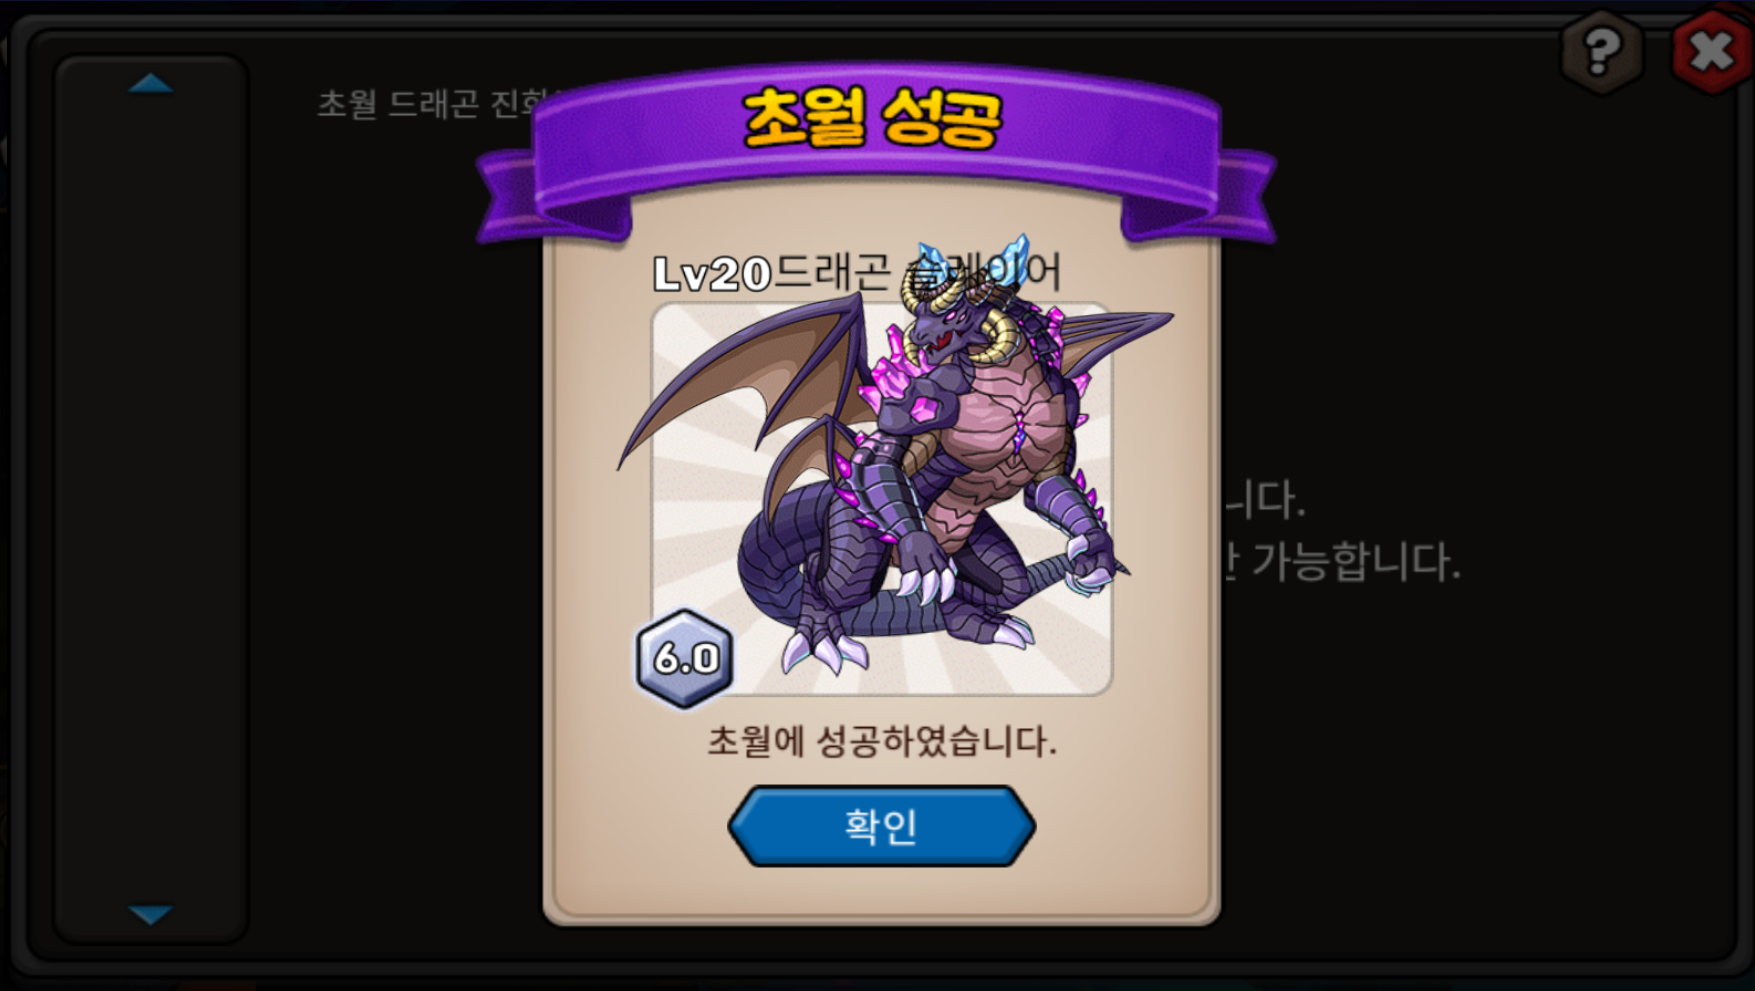
Task: Tap the blue crystal on the dragon's head
Action: 1014,257
